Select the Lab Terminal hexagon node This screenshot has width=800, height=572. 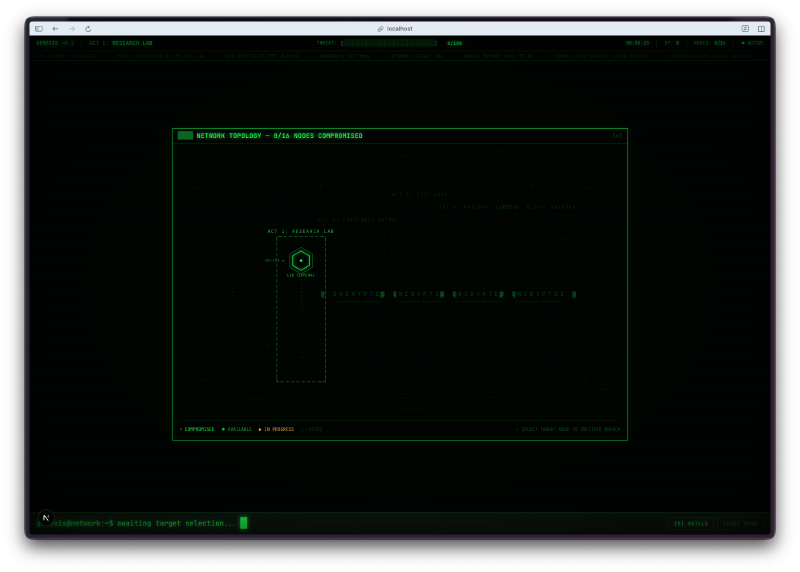[300, 260]
